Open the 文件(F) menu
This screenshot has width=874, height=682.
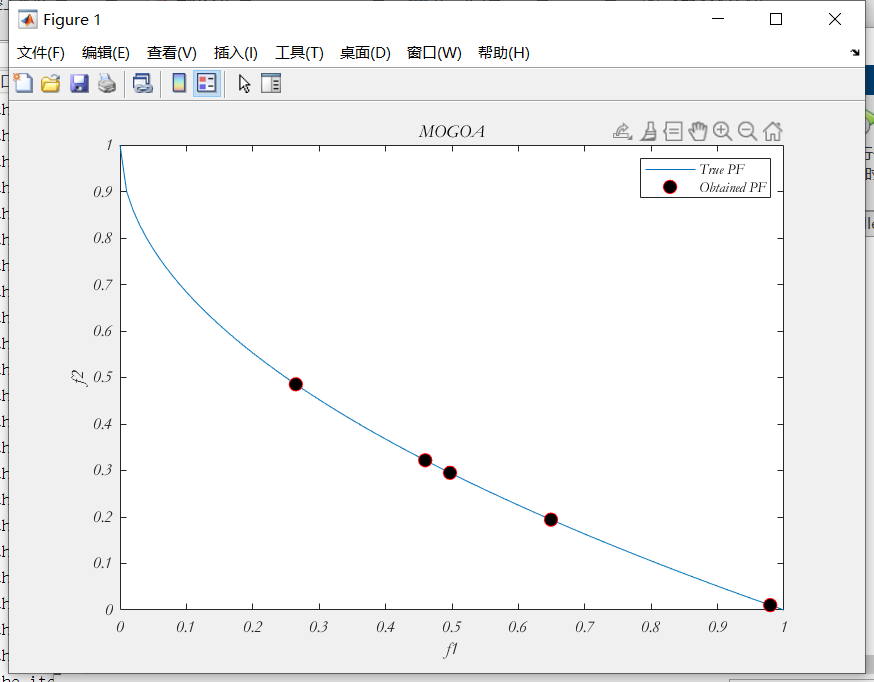(41, 53)
